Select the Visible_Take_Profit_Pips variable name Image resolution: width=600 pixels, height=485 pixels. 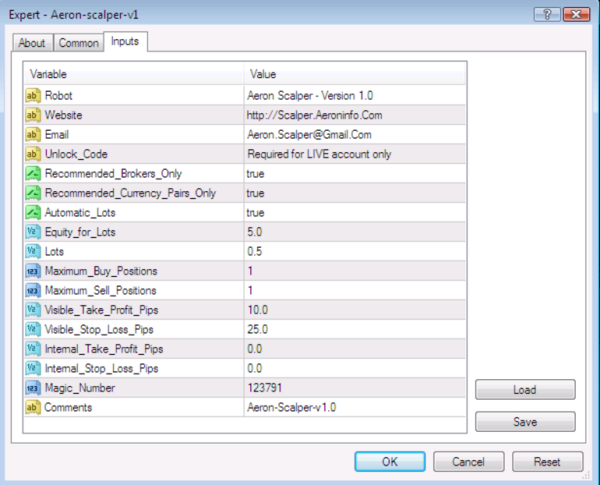pyautogui.click(x=101, y=310)
